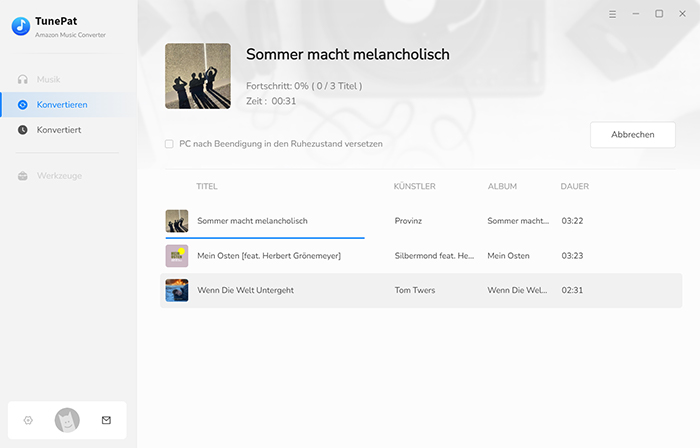Click duration '03:22'
Image resolution: width=700 pixels, height=448 pixels.
pyautogui.click(x=572, y=221)
